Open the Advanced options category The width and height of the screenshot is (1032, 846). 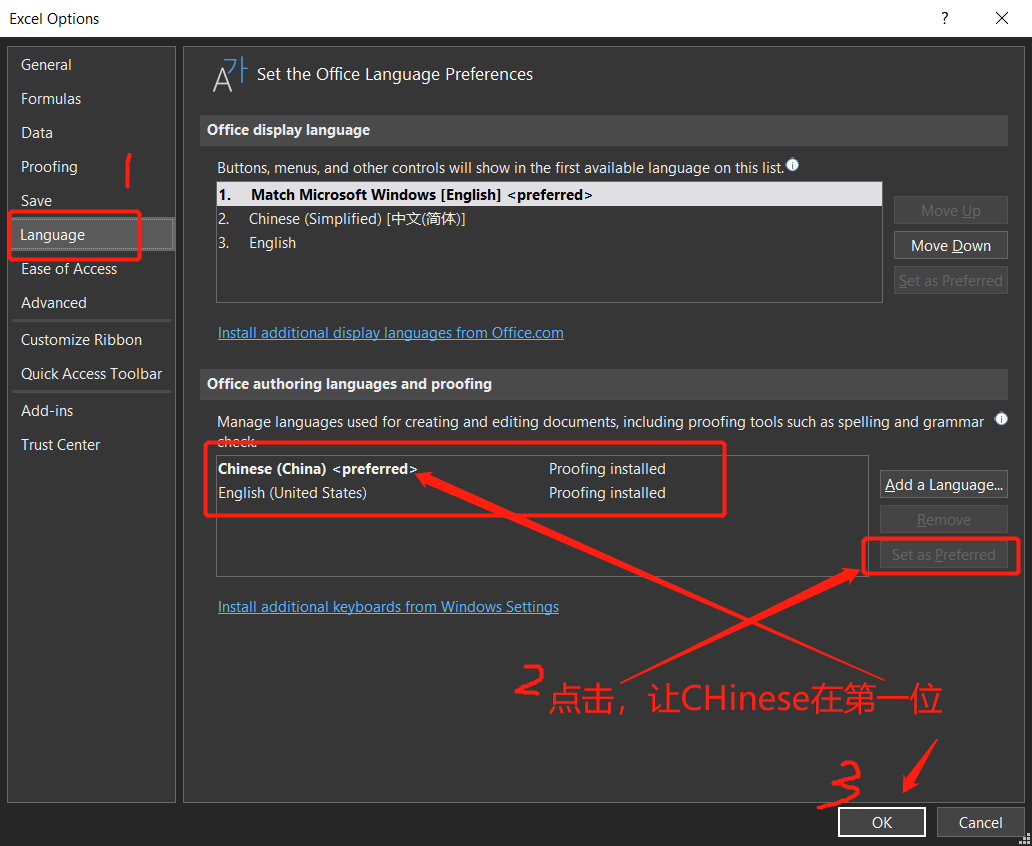pos(92,303)
